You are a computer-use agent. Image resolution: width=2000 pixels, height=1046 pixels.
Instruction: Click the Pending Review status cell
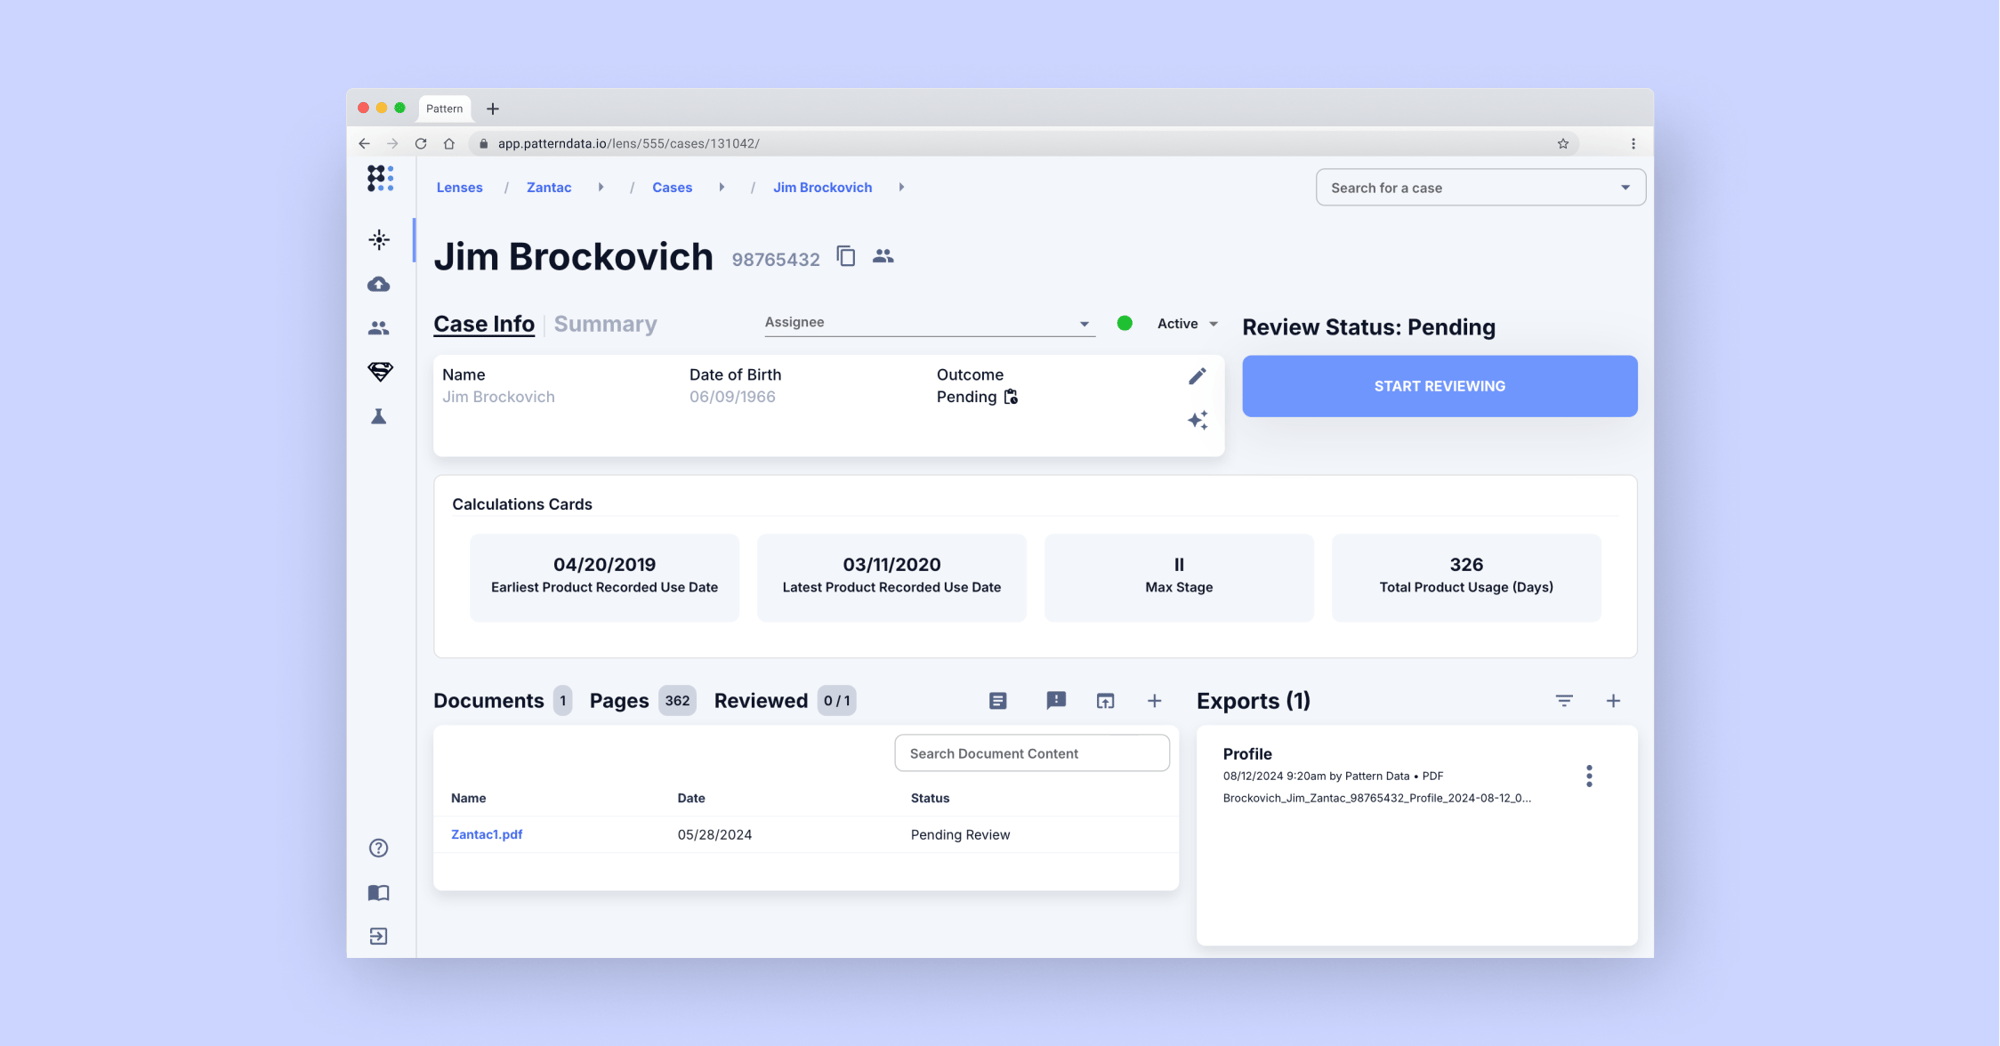(x=960, y=834)
